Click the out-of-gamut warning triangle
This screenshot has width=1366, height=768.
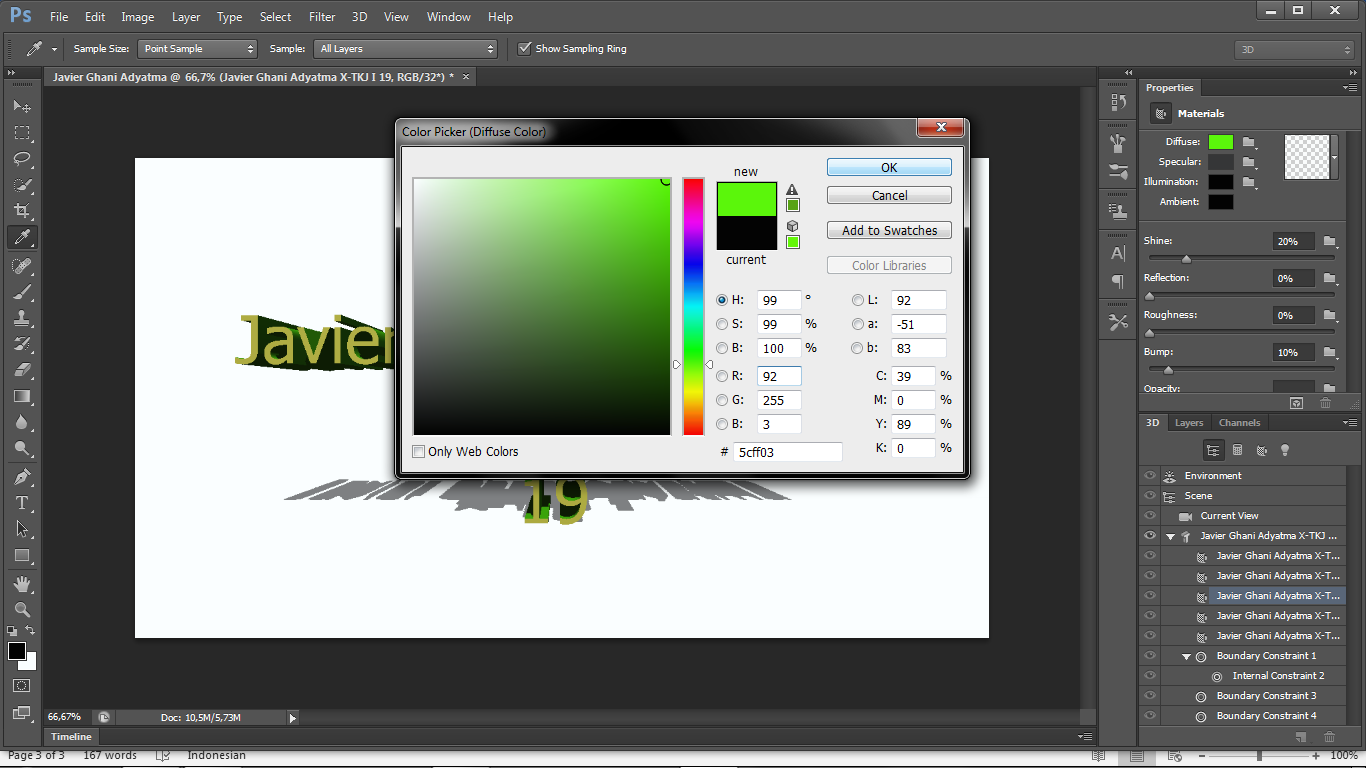point(792,189)
